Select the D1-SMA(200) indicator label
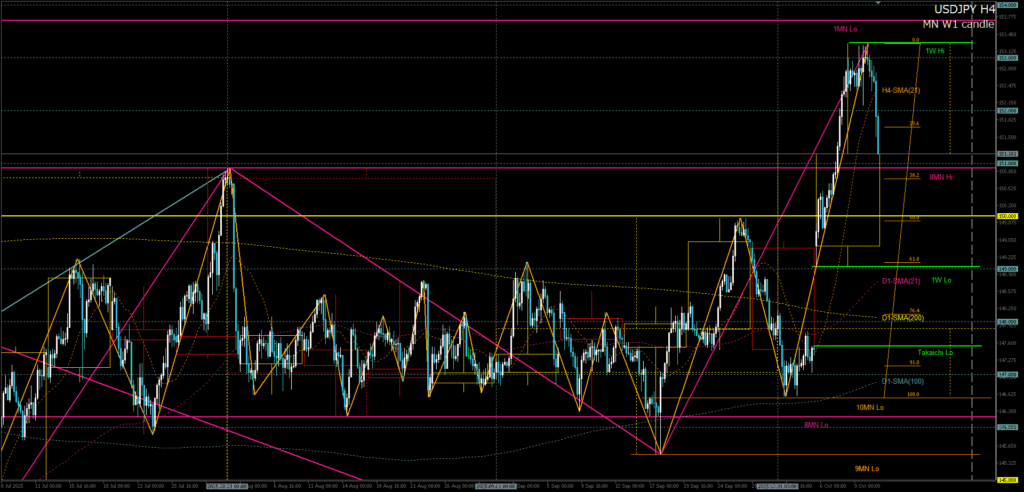 point(902,318)
